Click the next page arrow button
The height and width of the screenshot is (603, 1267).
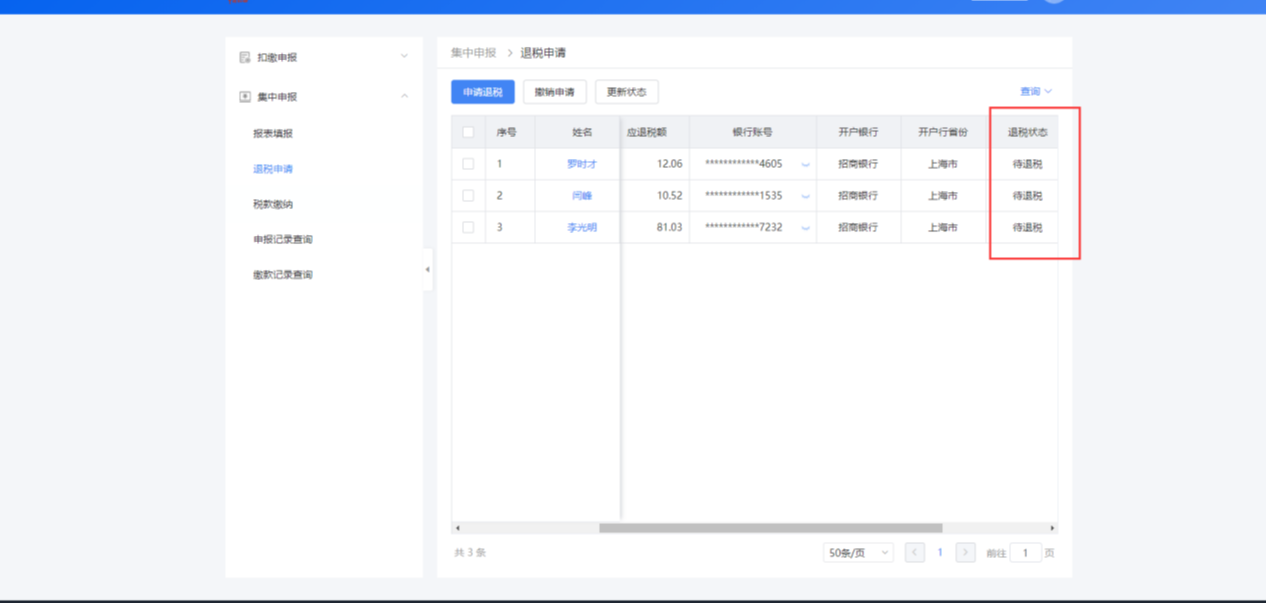[x=965, y=553]
